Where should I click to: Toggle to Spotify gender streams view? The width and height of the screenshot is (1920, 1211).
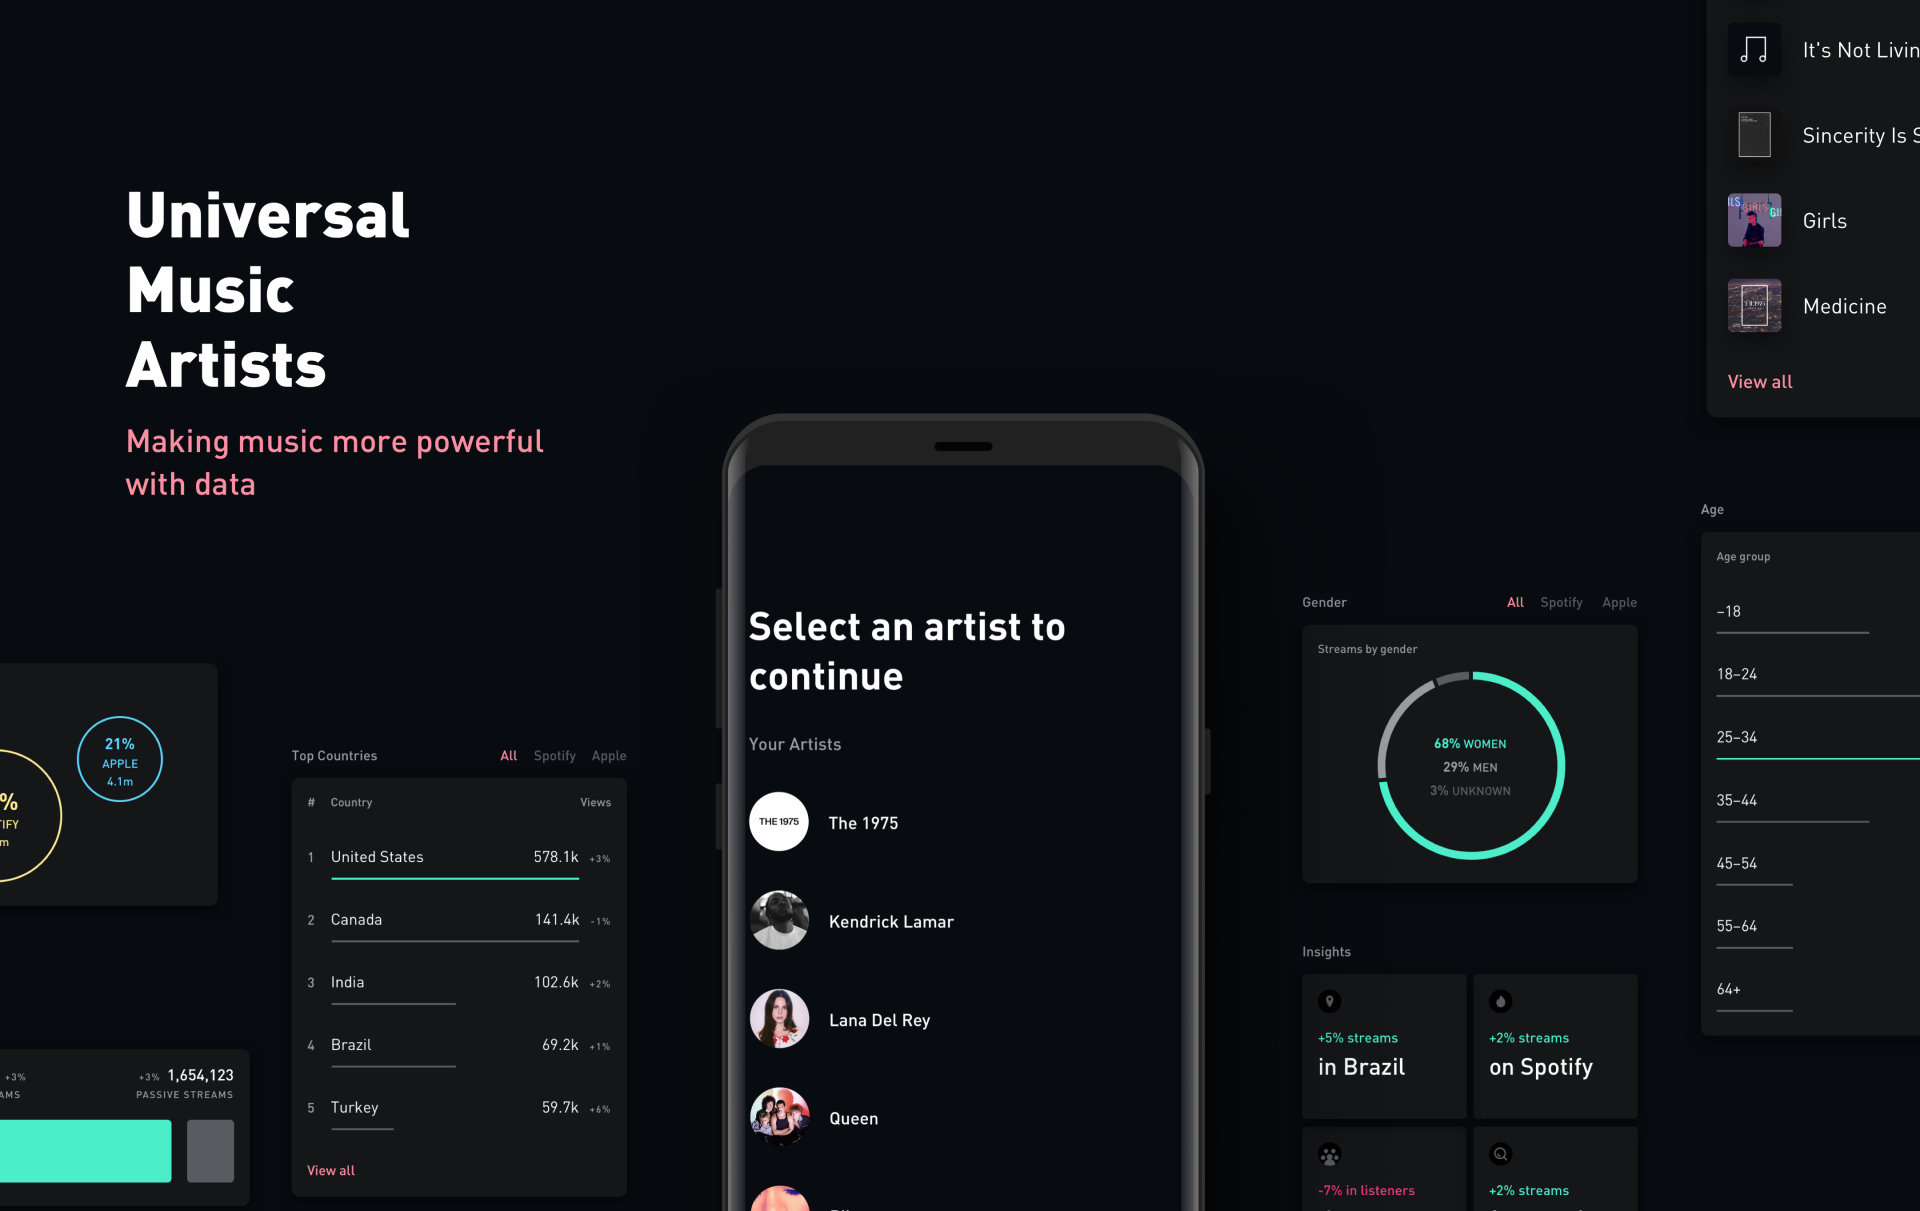(1559, 601)
